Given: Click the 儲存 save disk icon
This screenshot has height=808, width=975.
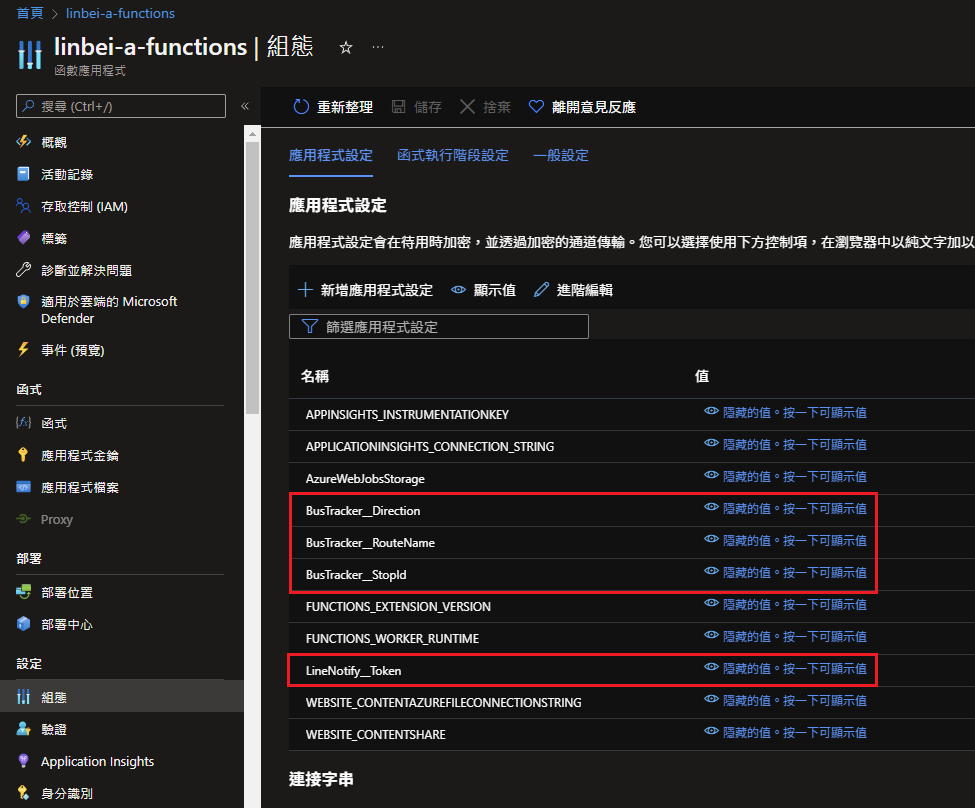Looking at the screenshot, I should click(398, 107).
